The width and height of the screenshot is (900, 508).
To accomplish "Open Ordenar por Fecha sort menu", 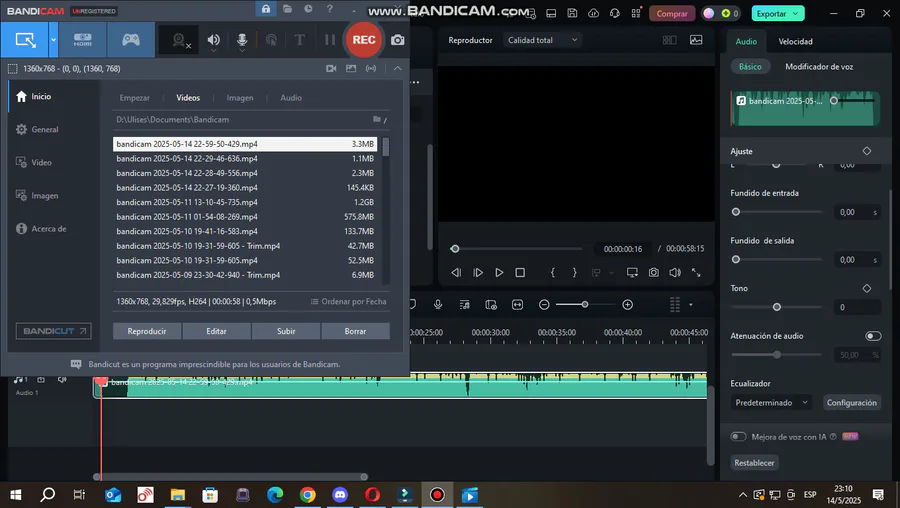I will point(348,301).
